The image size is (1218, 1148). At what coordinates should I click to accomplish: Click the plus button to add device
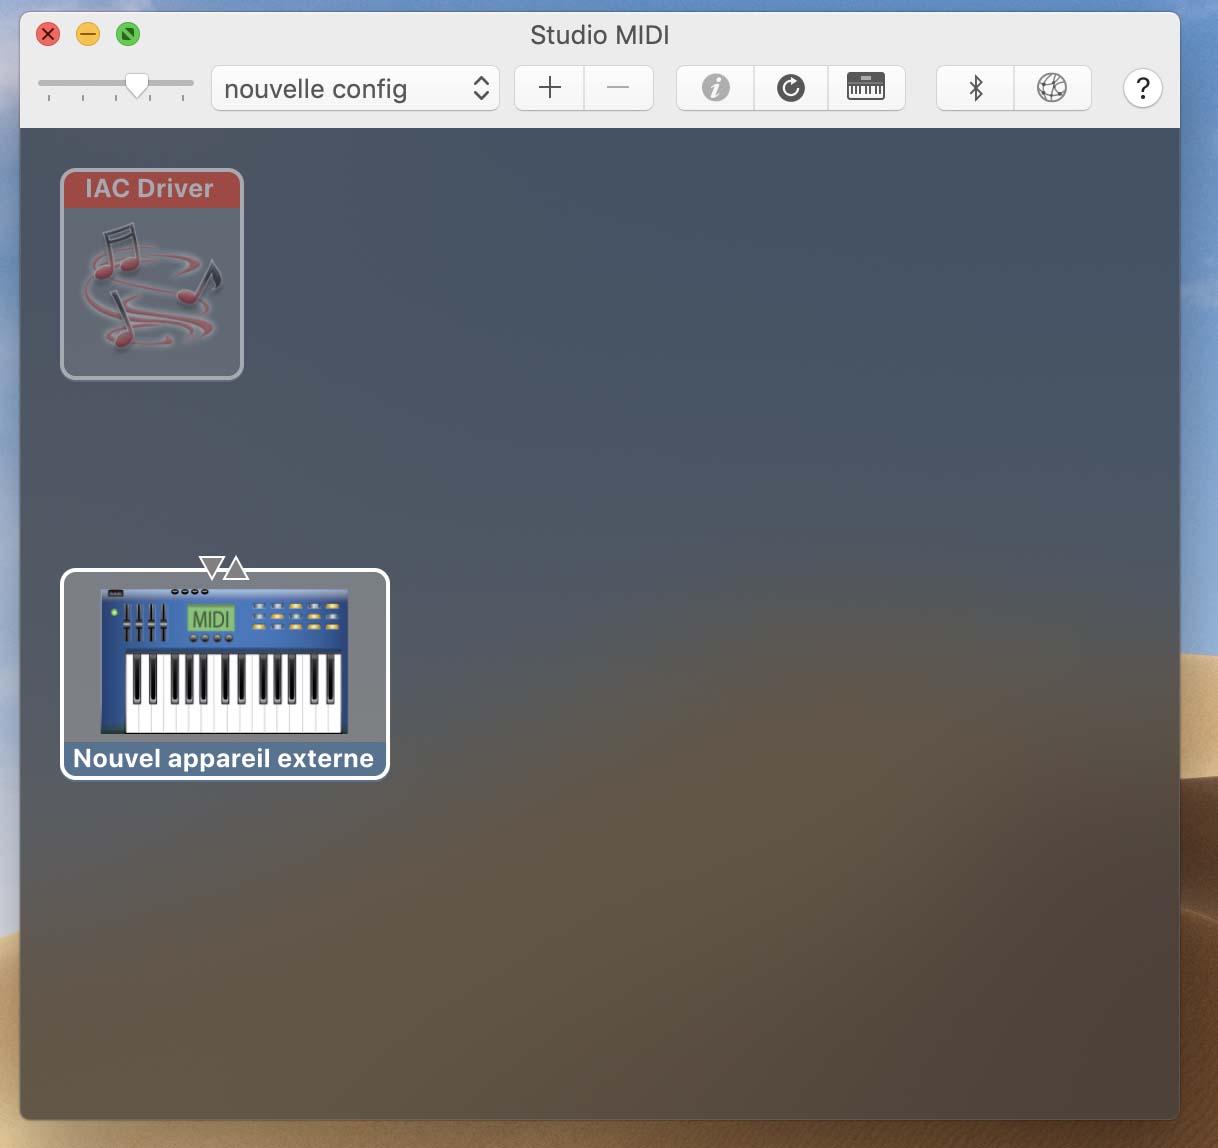coord(549,88)
